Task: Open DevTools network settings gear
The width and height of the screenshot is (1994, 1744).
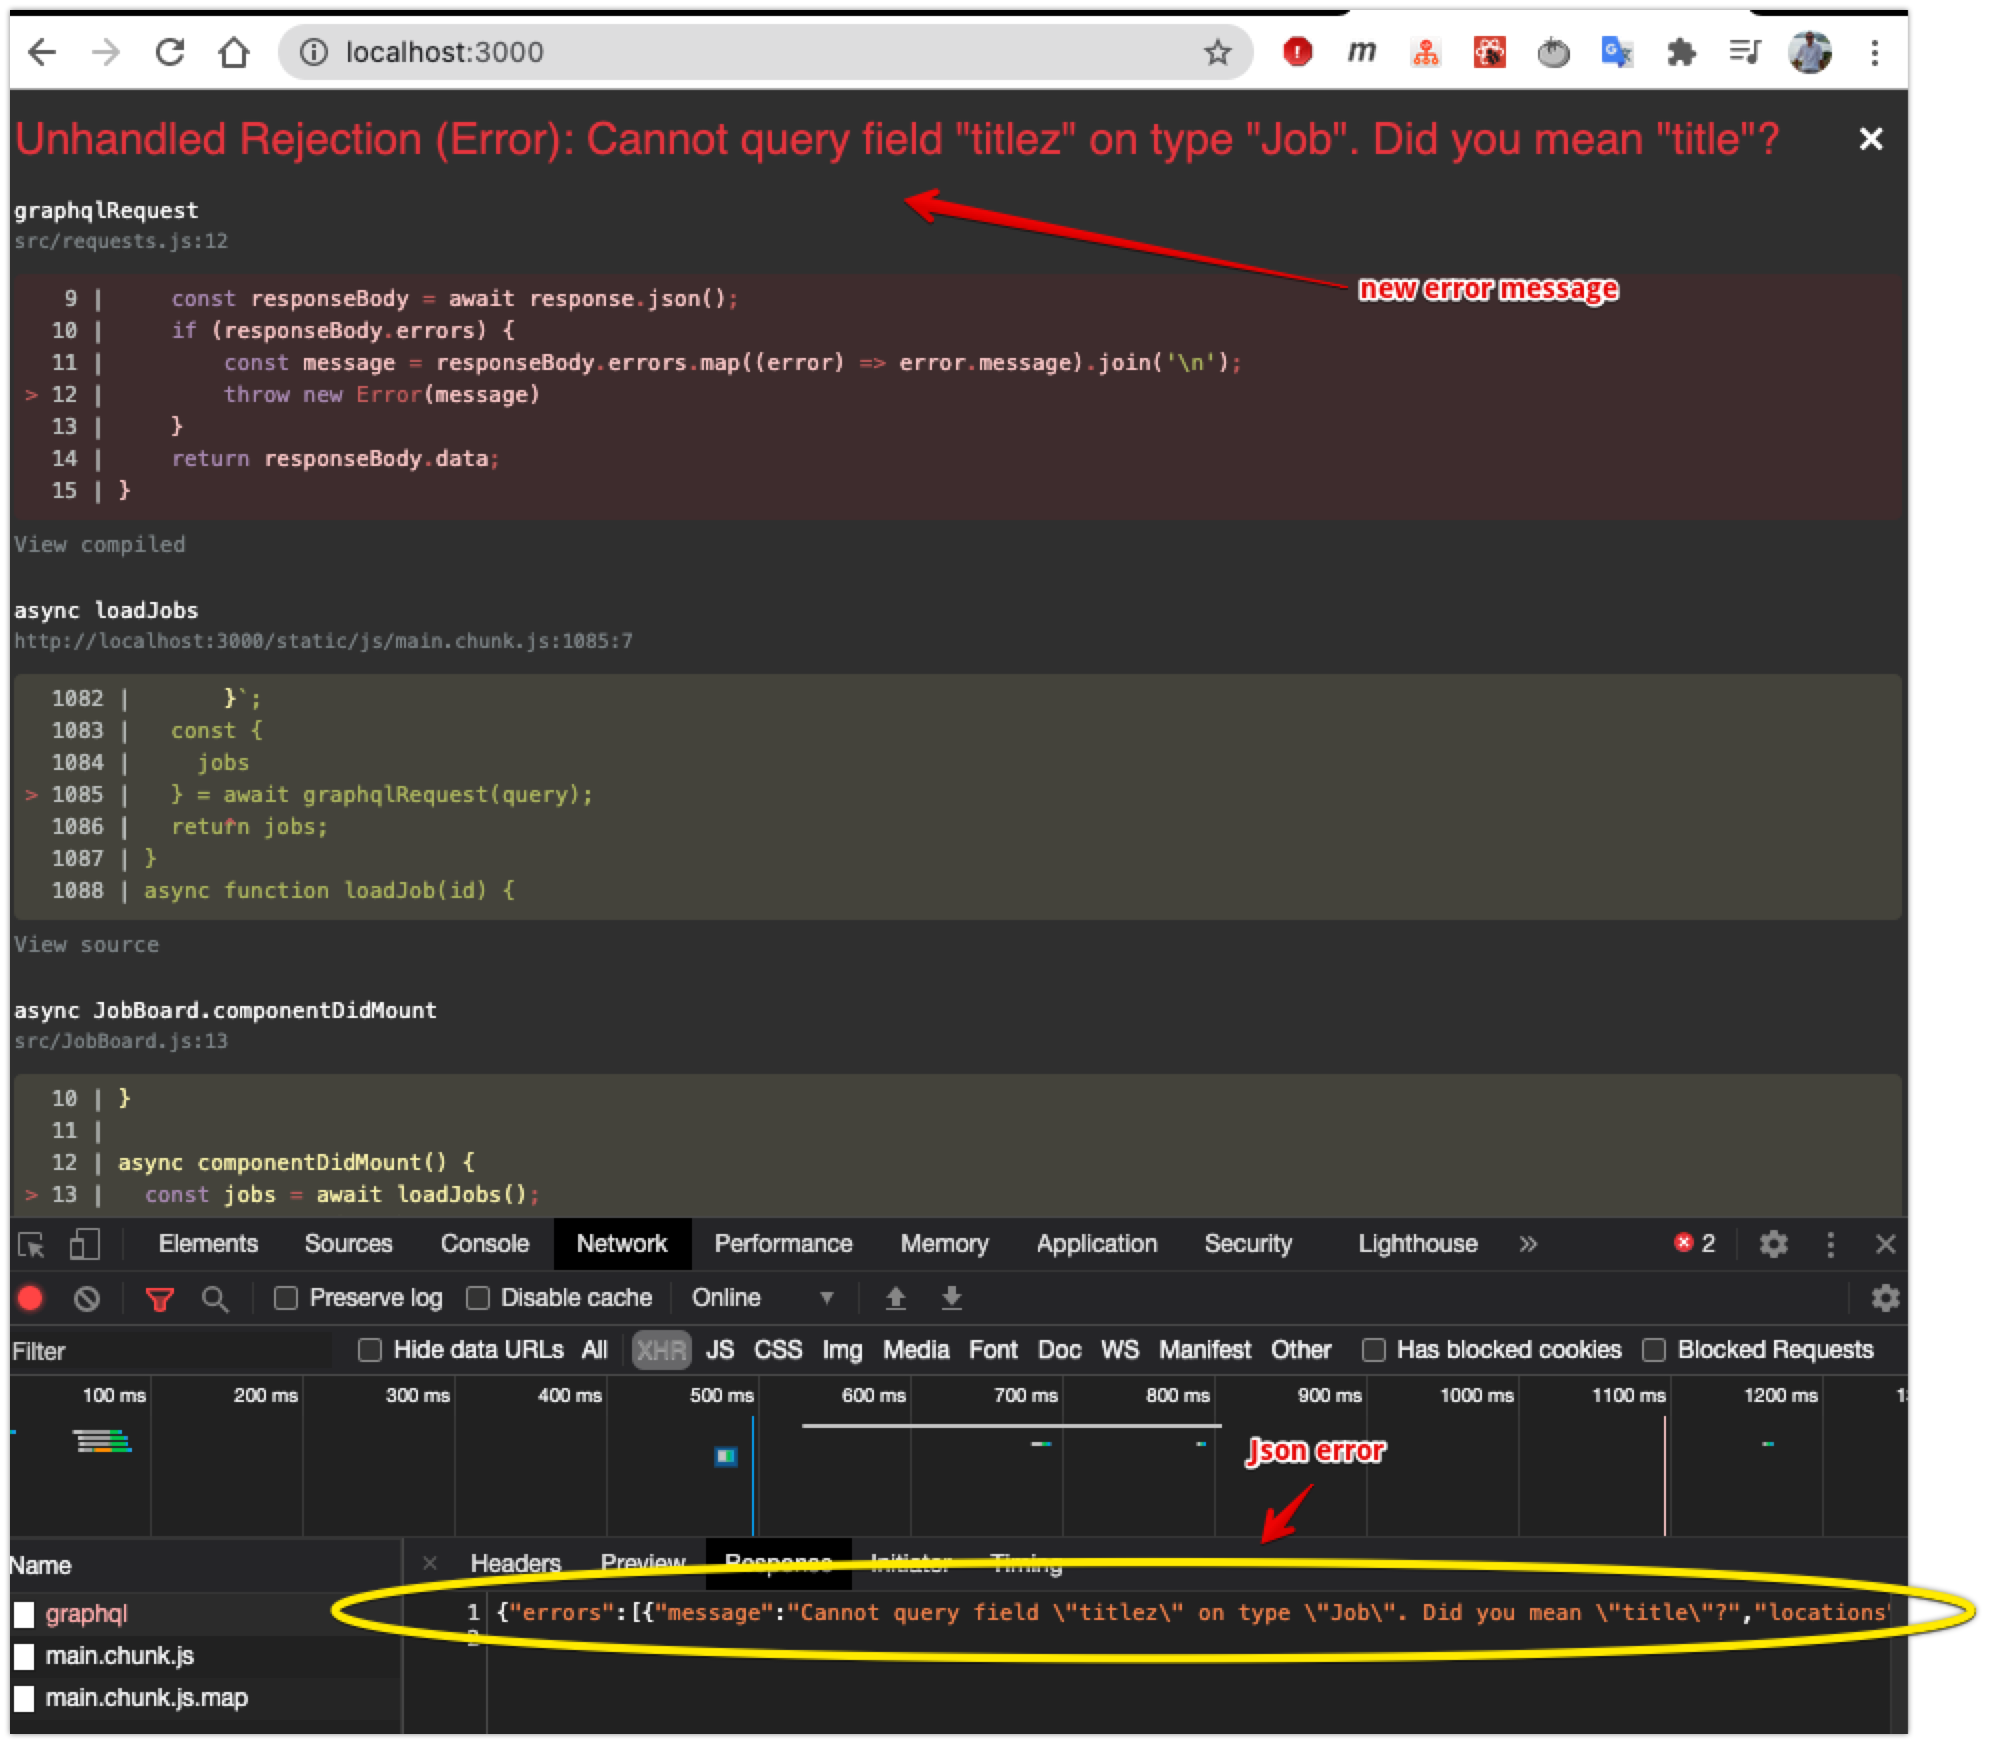Action: [x=1886, y=1297]
